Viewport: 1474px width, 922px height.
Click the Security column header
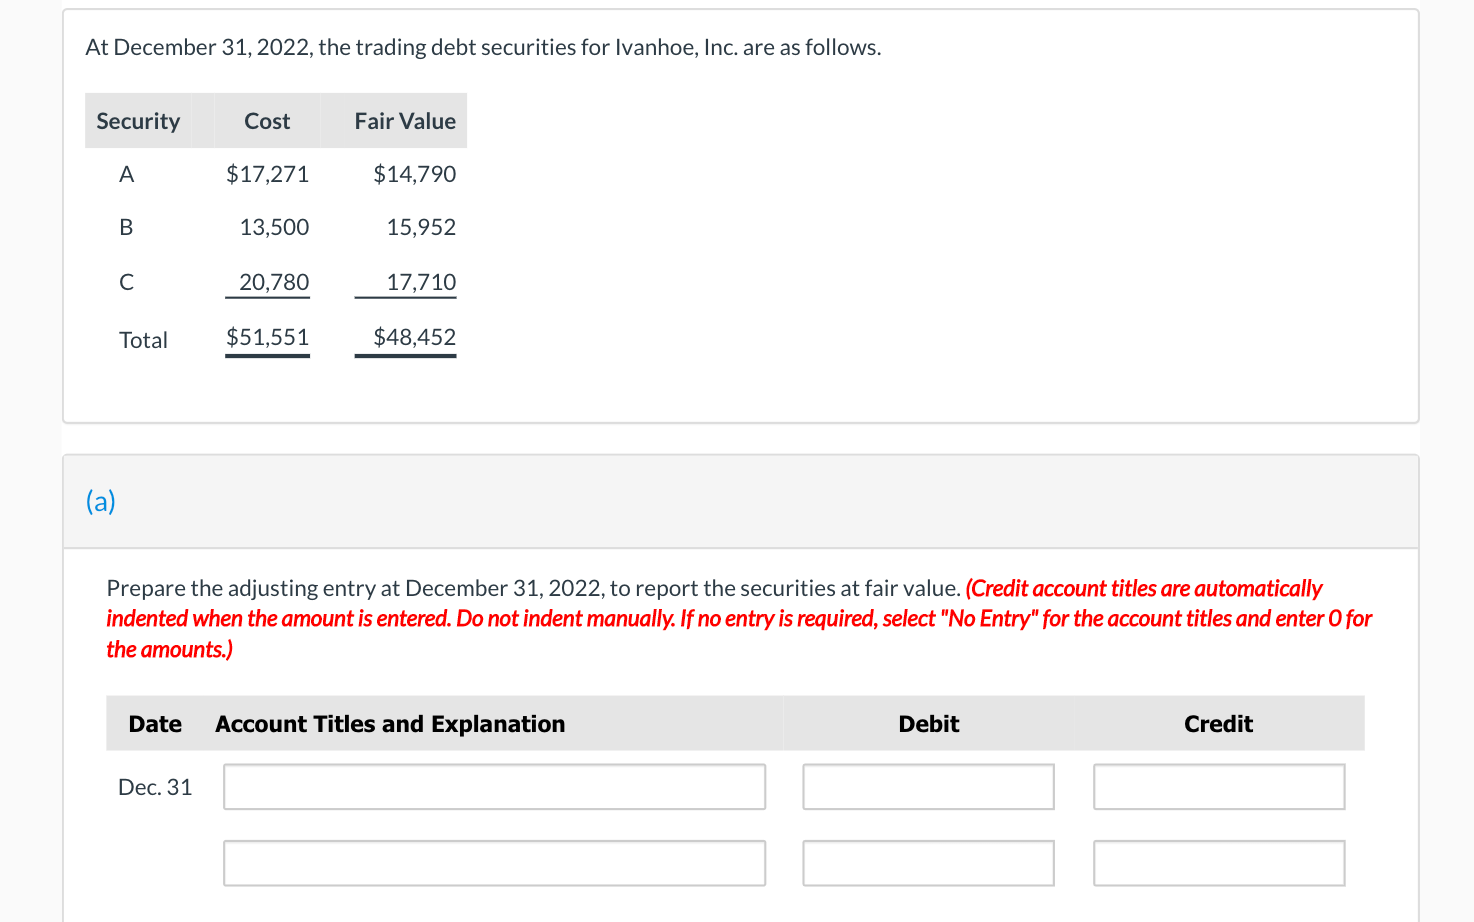[138, 121]
